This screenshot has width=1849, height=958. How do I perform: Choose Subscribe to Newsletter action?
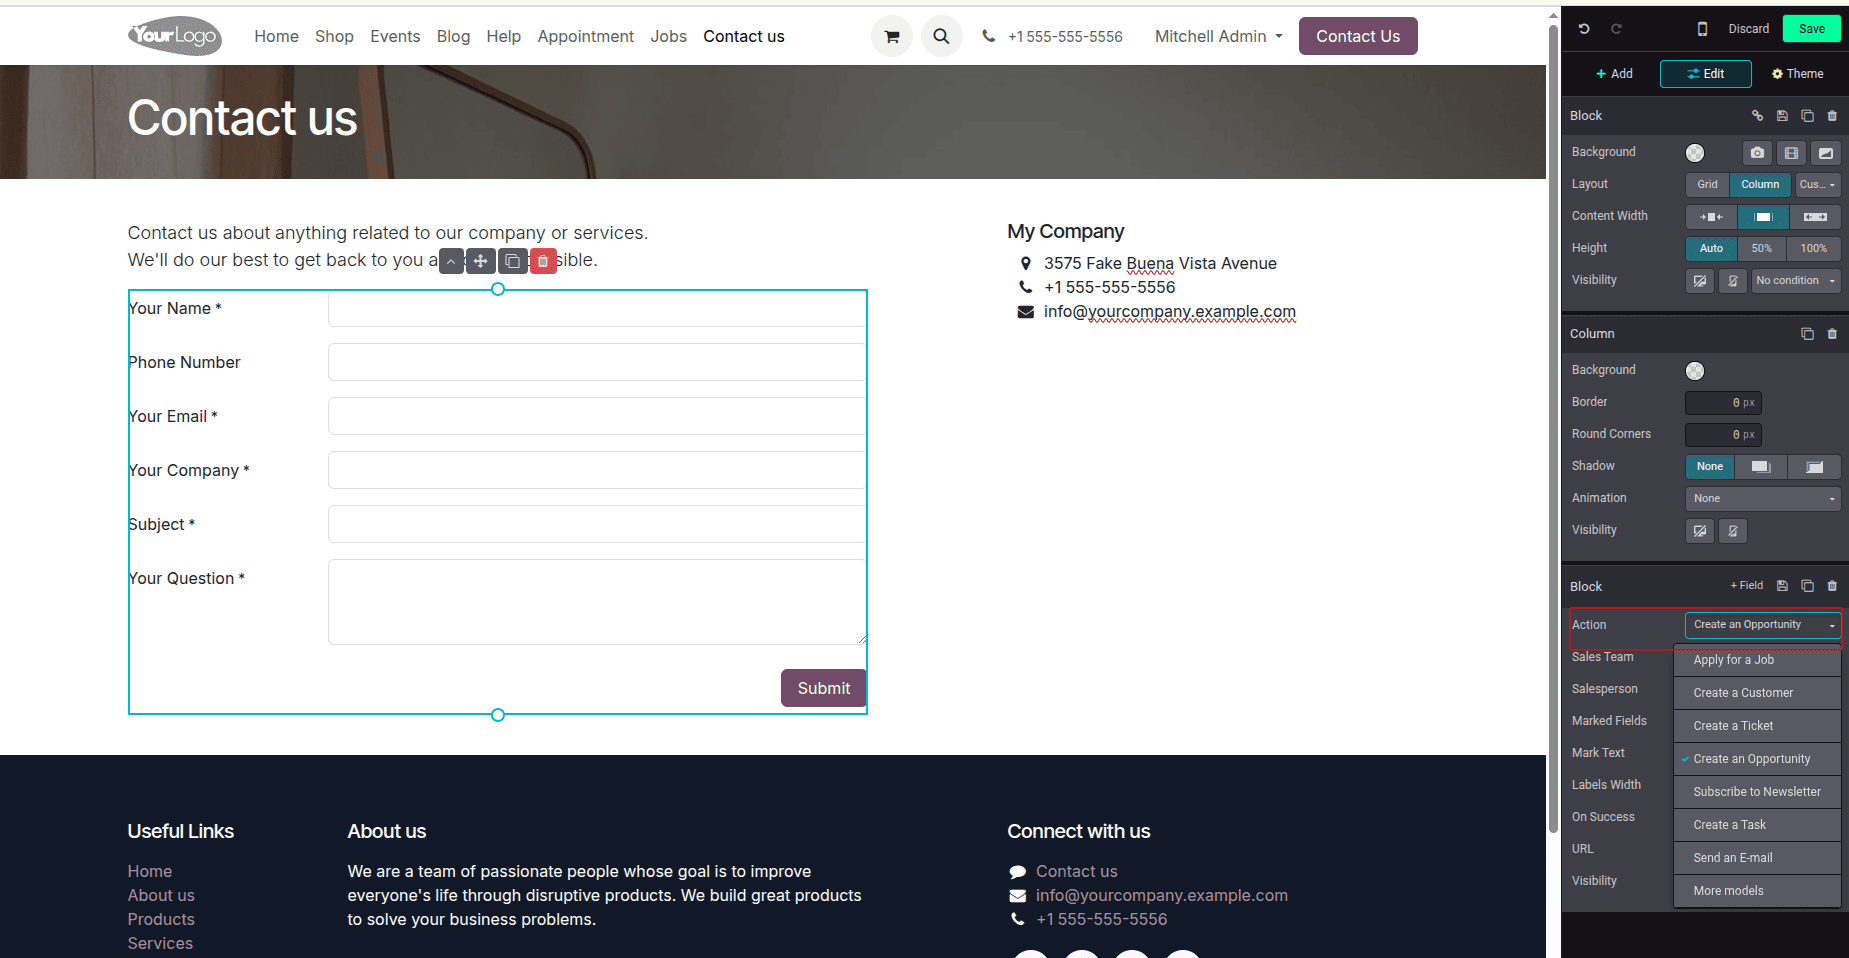point(1757,792)
